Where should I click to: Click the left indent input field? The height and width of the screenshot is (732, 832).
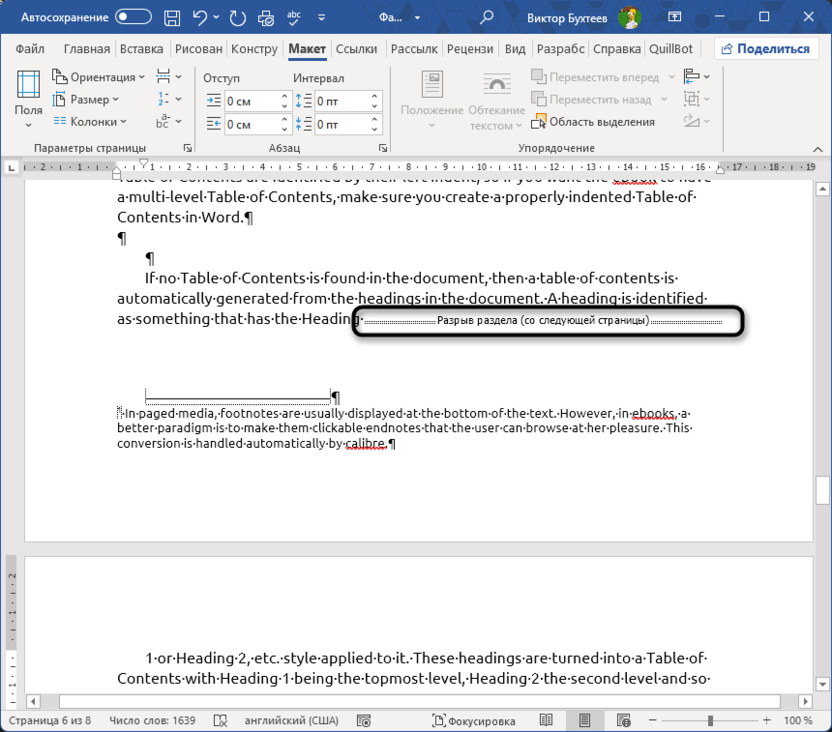[250, 101]
